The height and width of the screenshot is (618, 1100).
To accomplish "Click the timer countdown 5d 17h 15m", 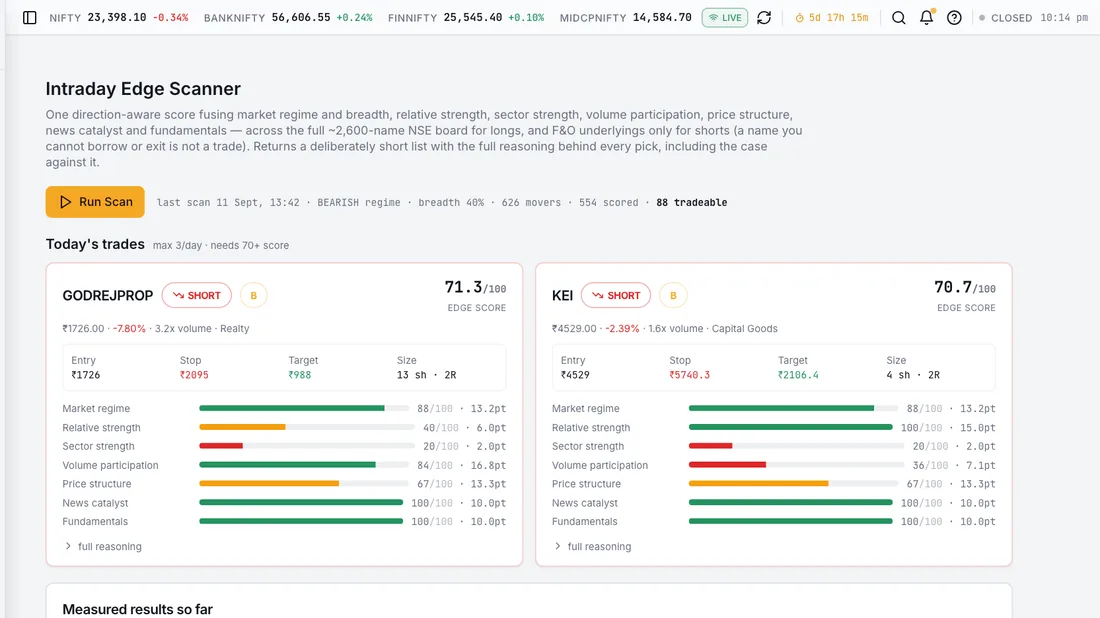I will 831,18.
